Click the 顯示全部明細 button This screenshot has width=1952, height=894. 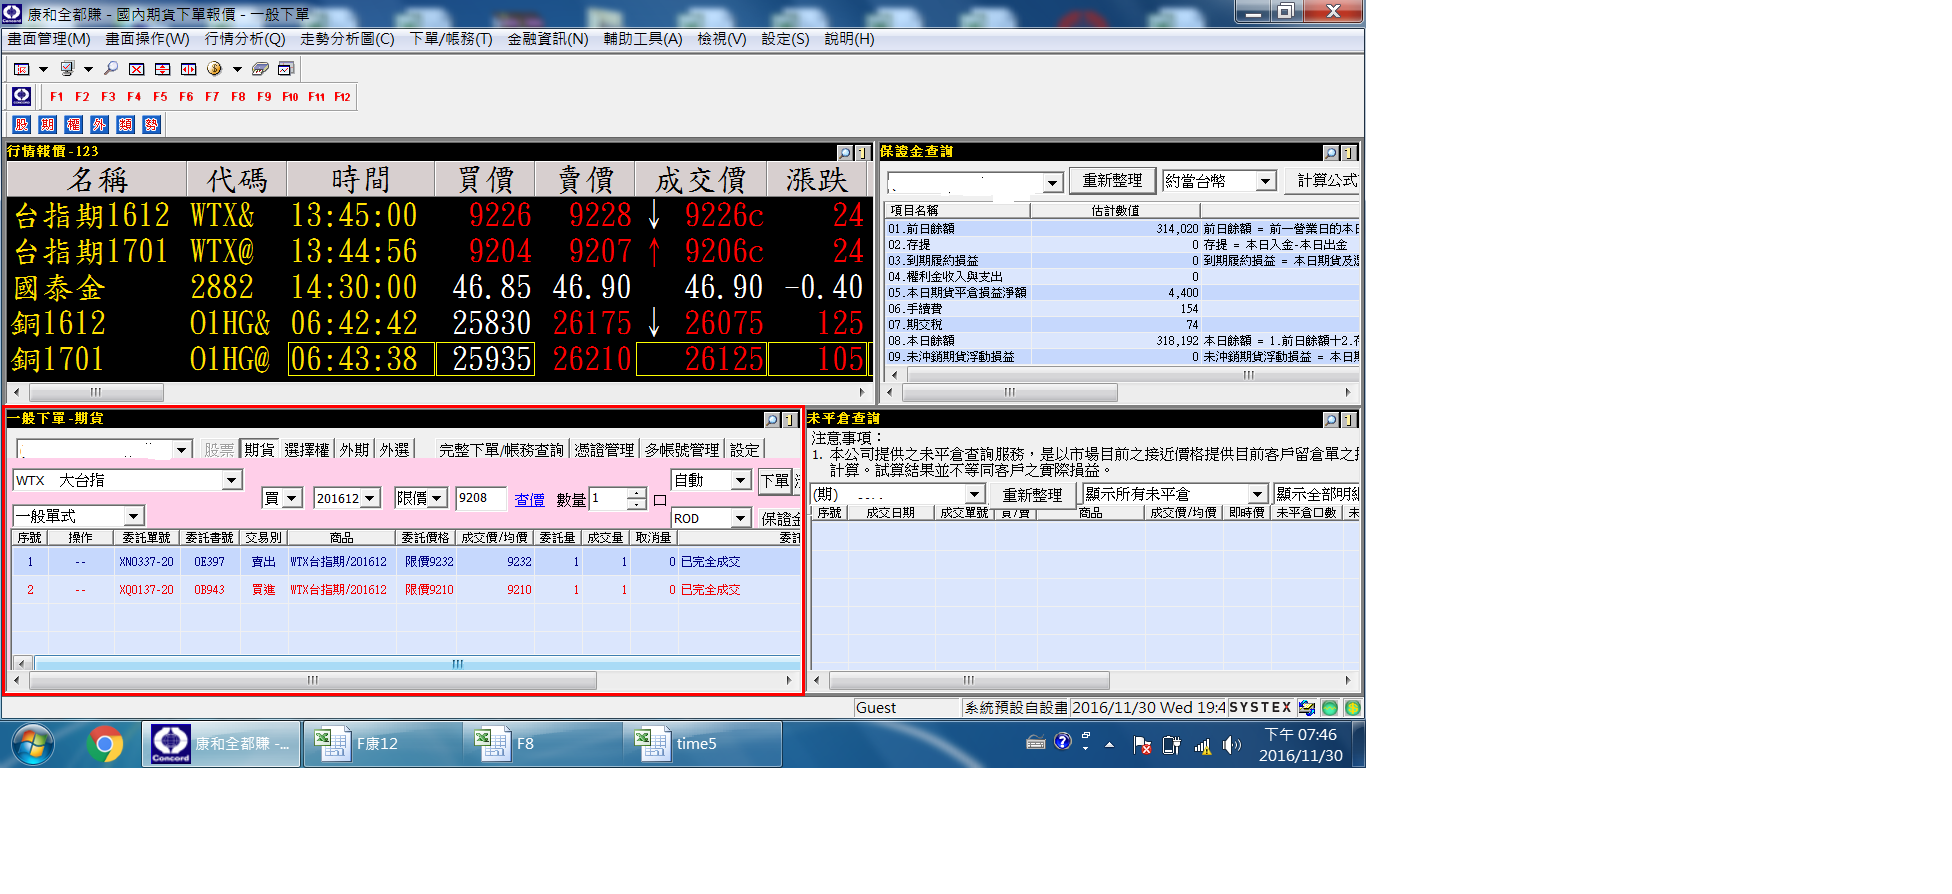(1317, 494)
